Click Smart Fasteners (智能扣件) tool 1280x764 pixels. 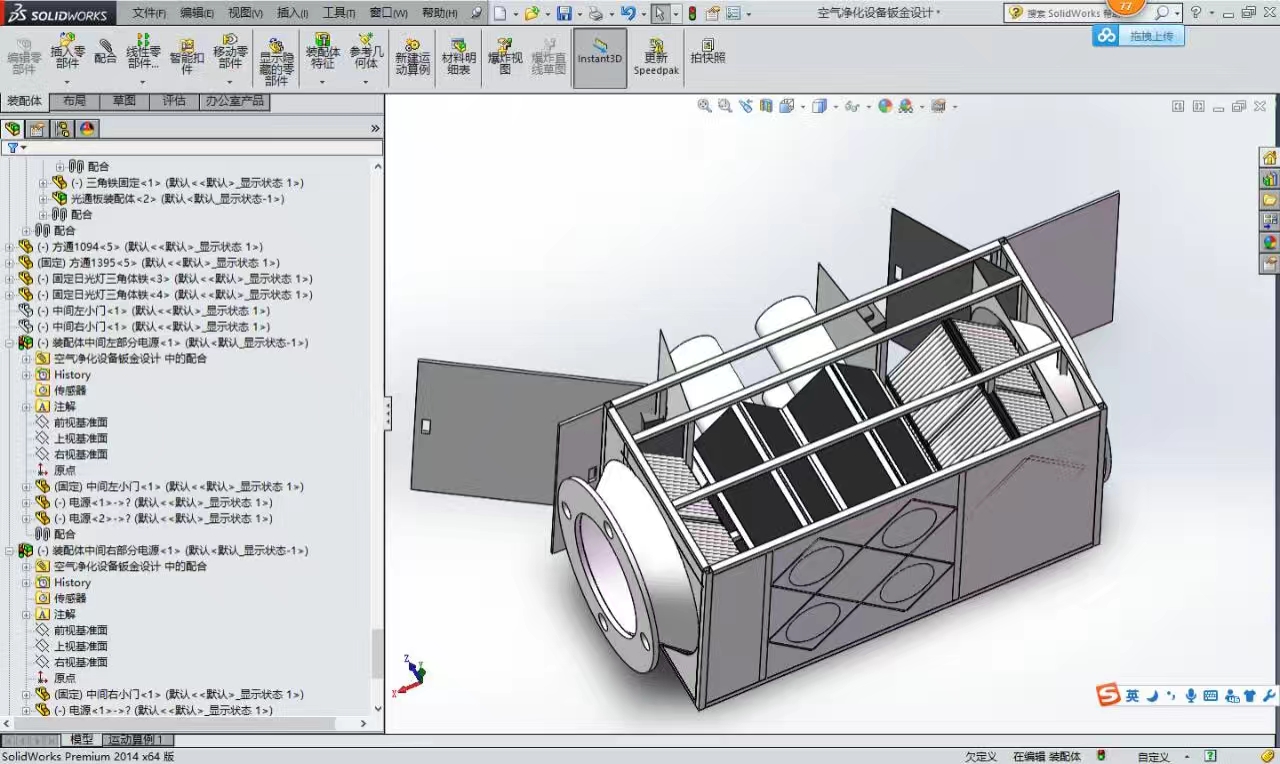(187, 56)
